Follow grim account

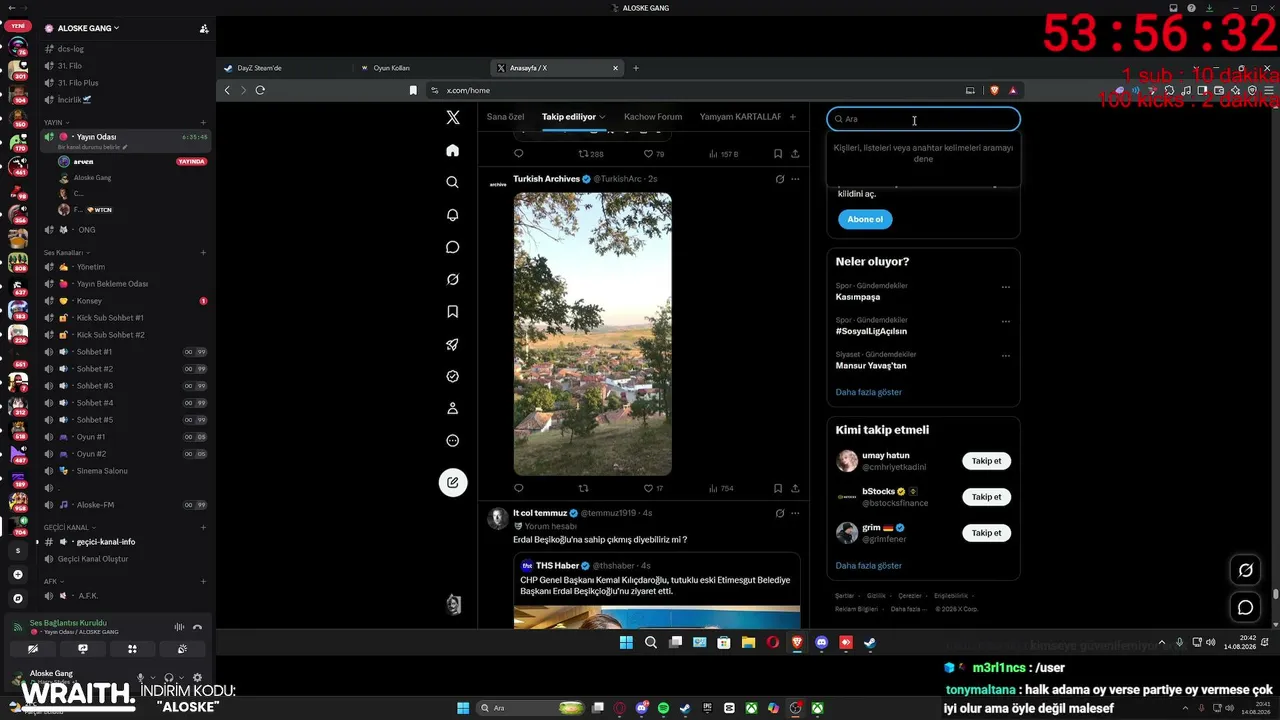click(986, 533)
